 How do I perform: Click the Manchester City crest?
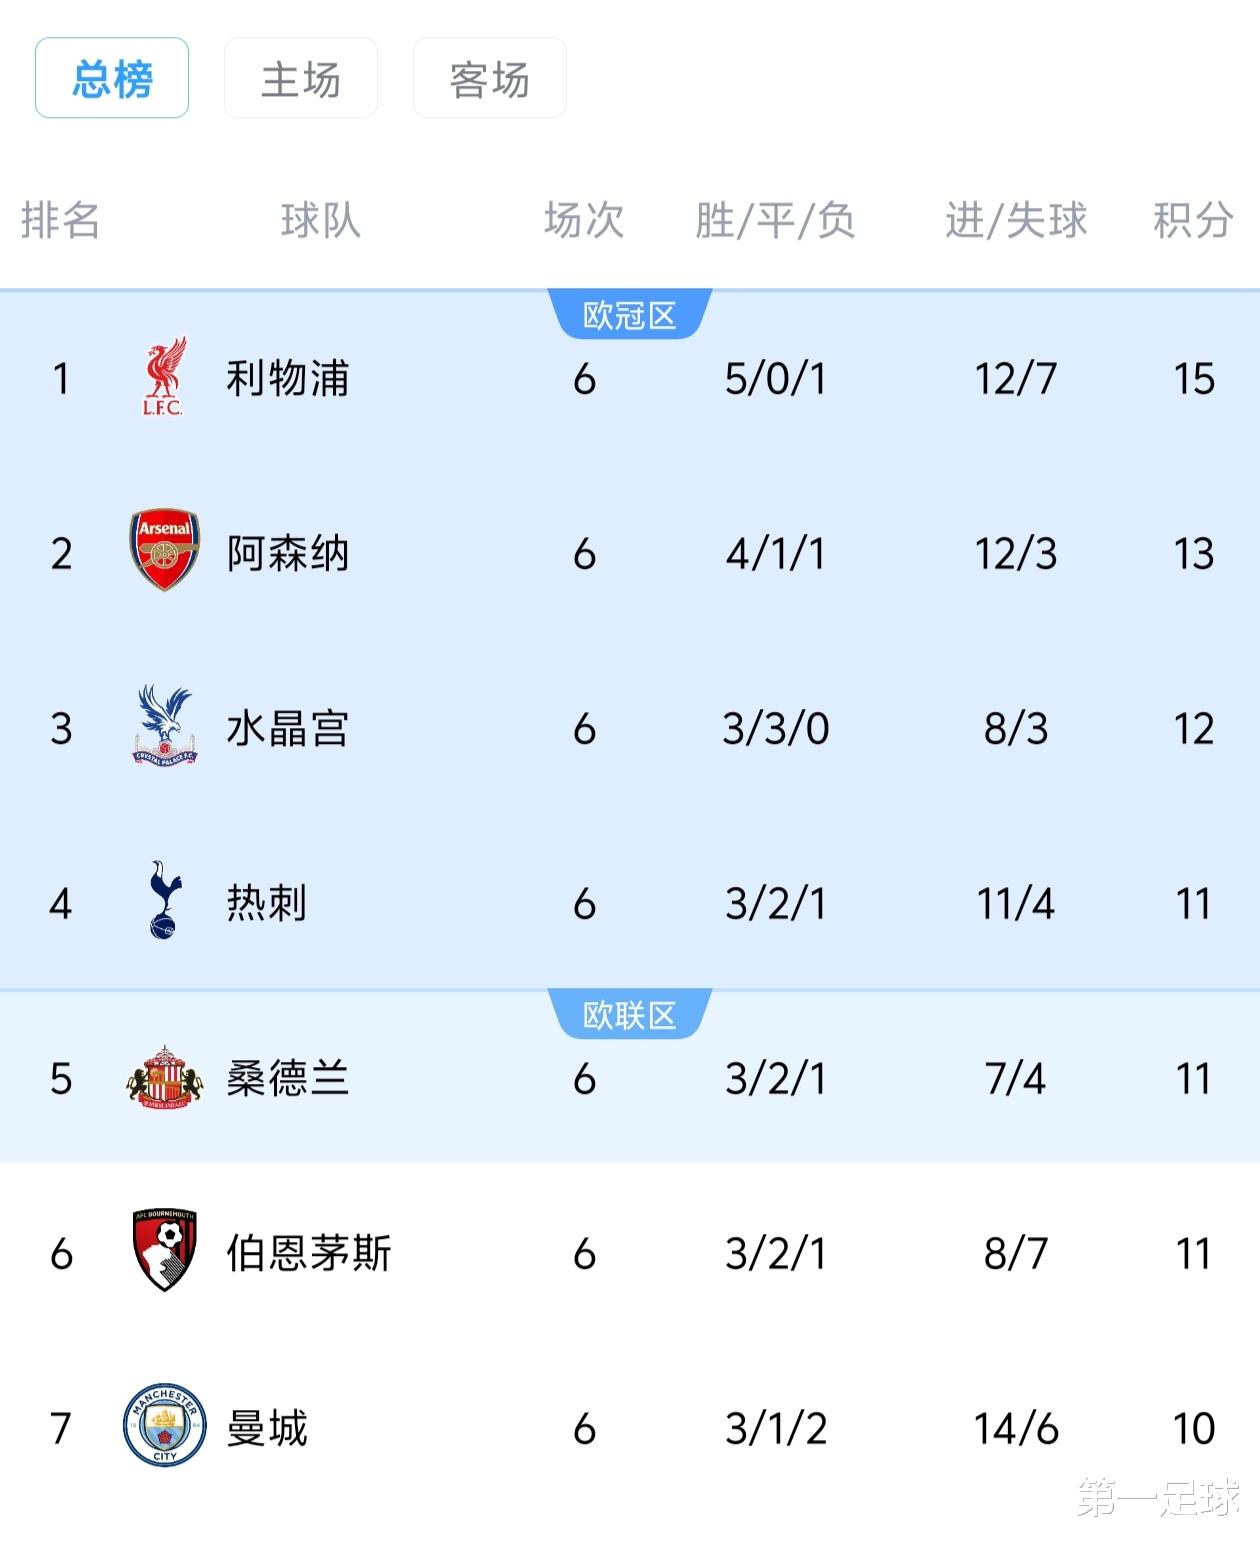165,1426
